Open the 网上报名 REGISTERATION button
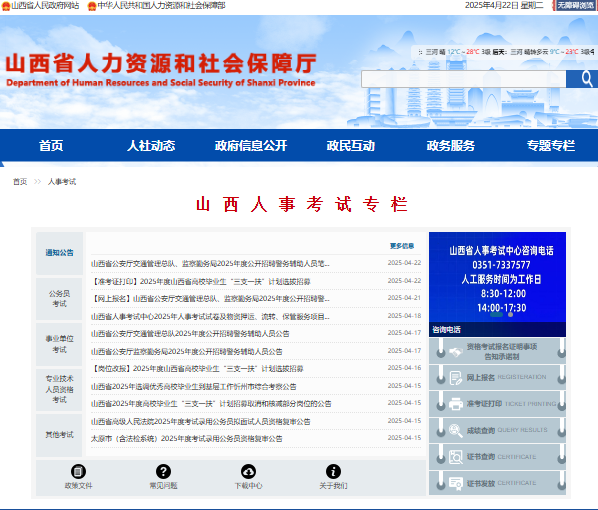This screenshot has height=510, width=598. pyautogui.click(x=497, y=378)
